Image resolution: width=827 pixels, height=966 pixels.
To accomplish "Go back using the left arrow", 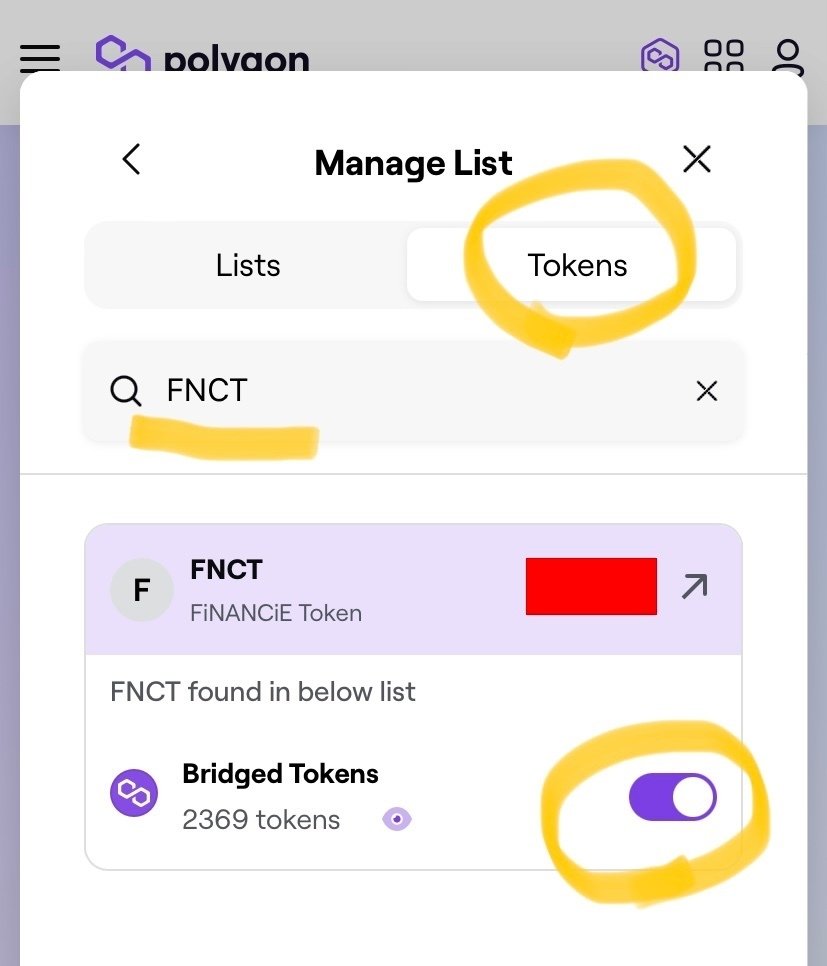I will click(131, 159).
